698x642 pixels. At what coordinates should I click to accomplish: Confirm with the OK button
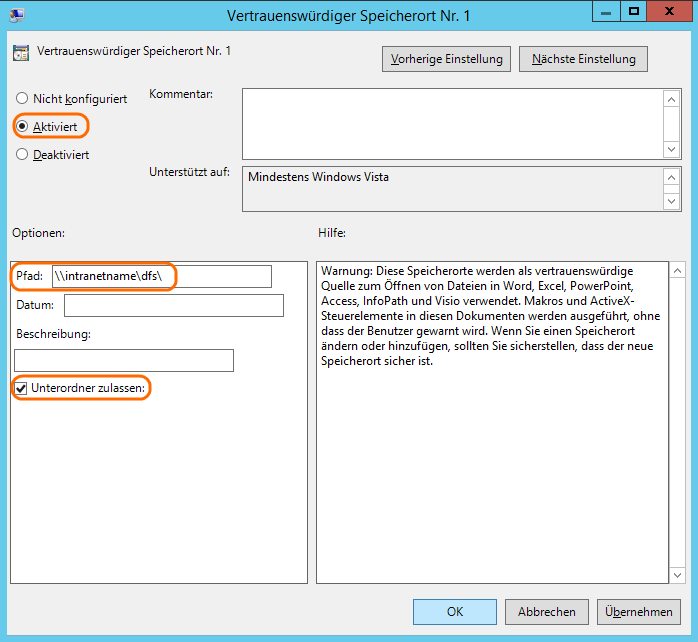tap(455, 611)
